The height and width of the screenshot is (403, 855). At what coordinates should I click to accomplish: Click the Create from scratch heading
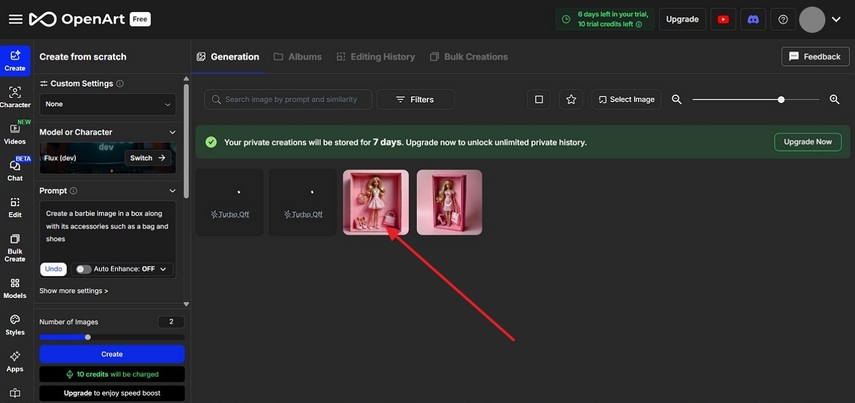(x=83, y=57)
